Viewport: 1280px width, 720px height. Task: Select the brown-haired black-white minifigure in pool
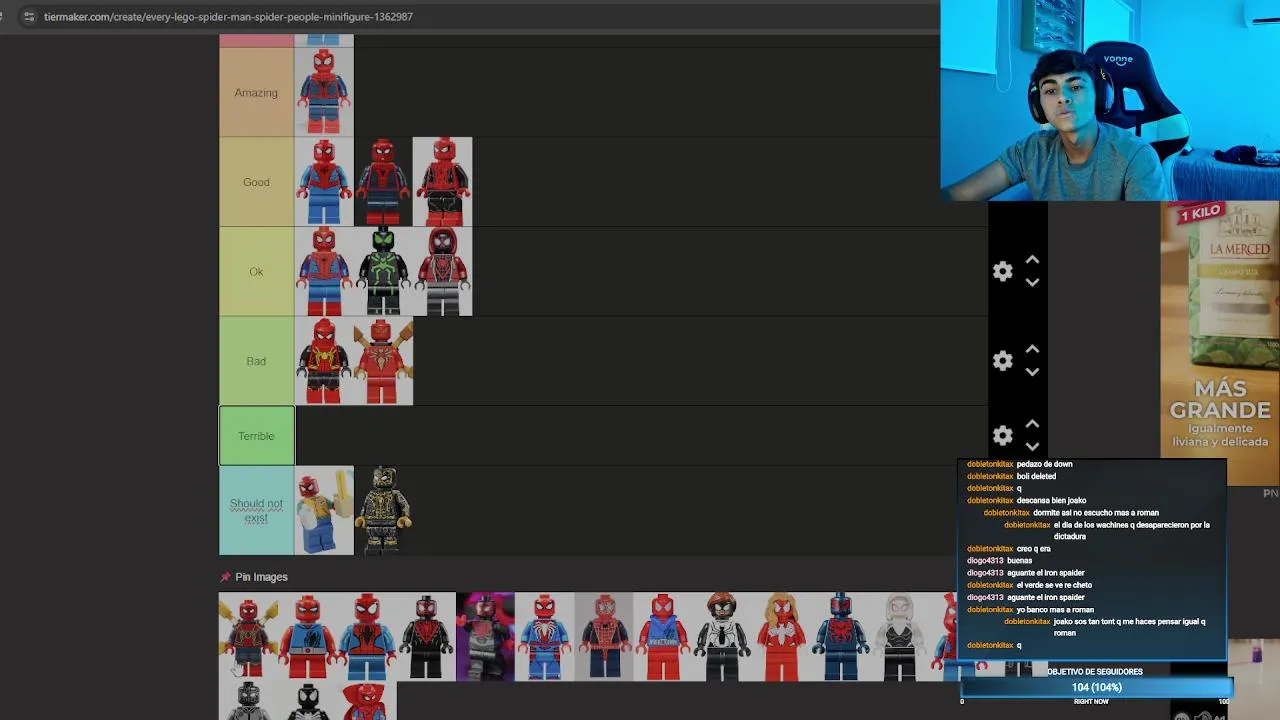click(x=721, y=637)
